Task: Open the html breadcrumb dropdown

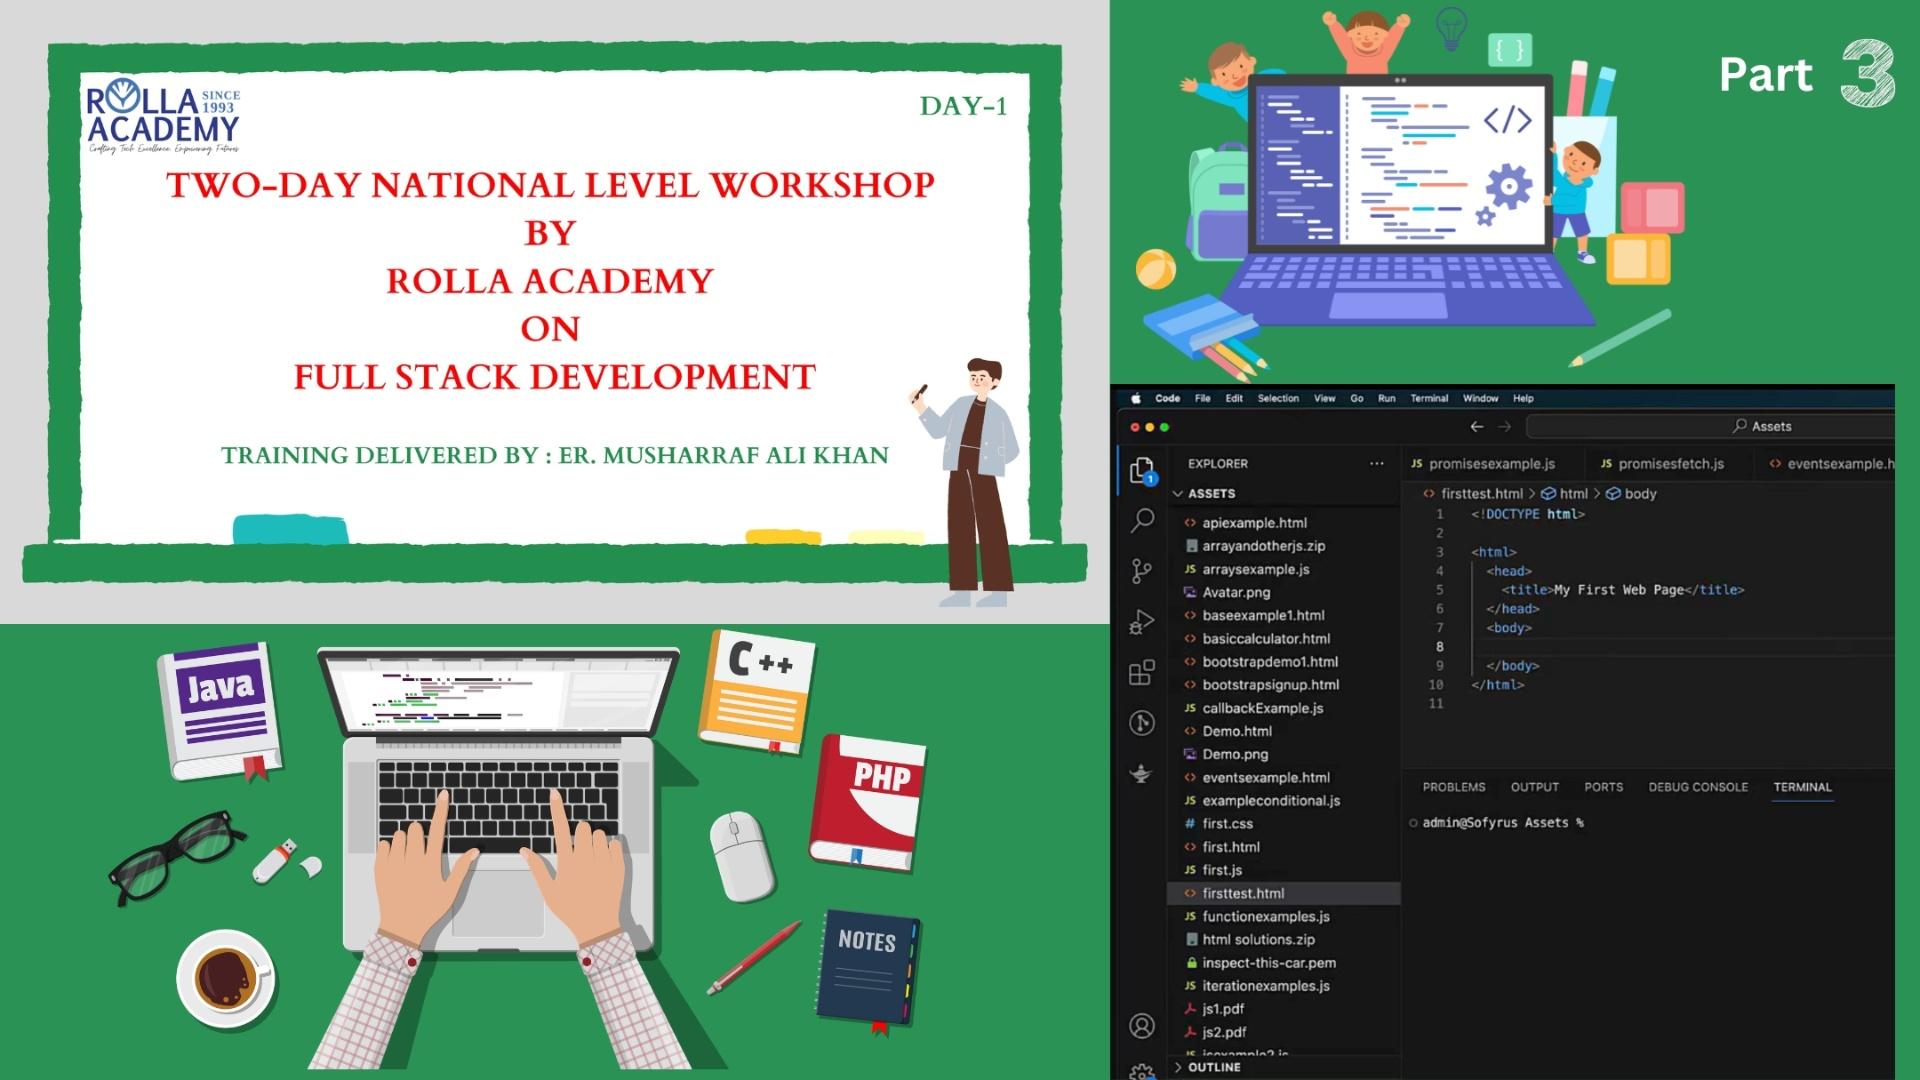Action: (x=1573, y=494)
